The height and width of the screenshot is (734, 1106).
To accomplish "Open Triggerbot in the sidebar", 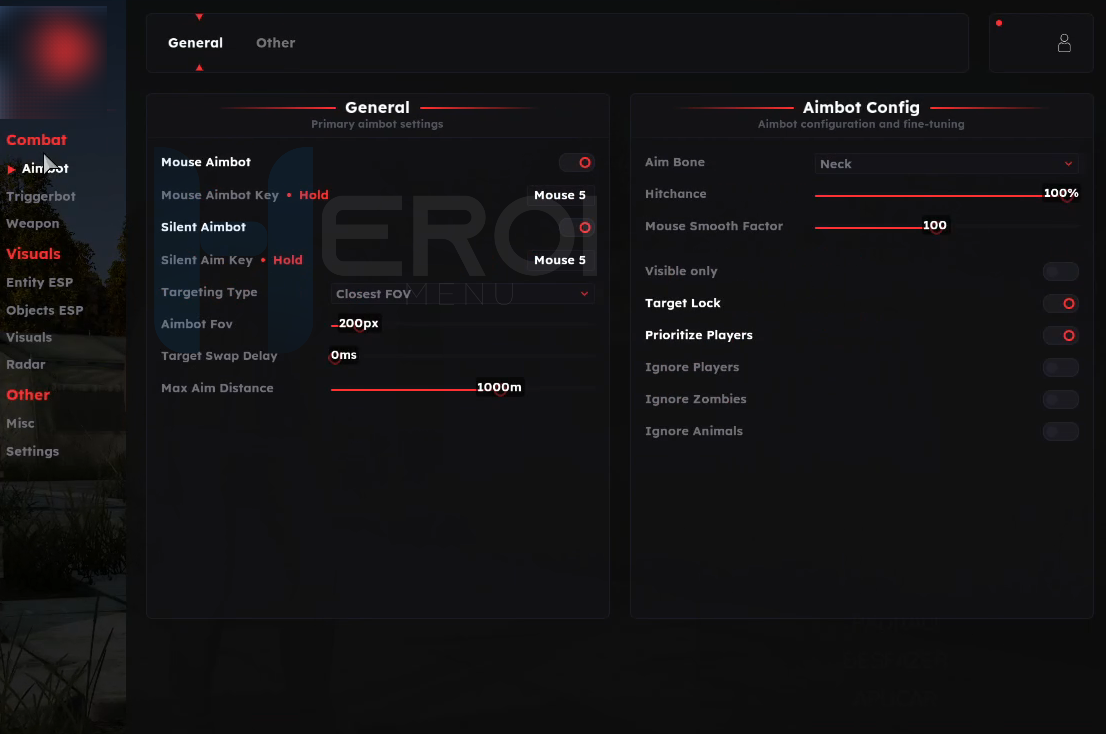I will [41, 196].
